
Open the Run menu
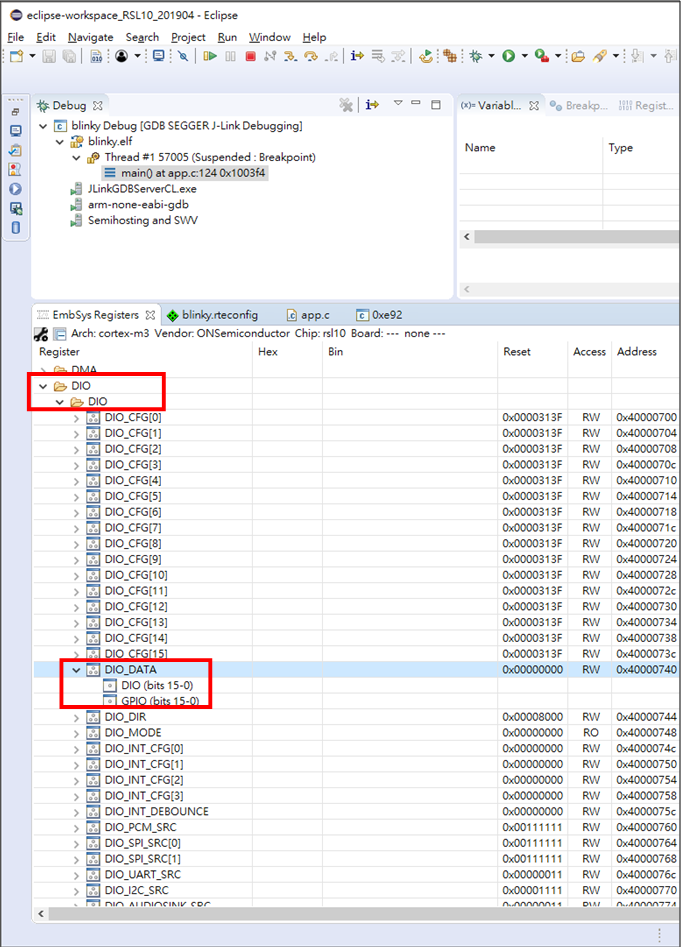[227, 37]
